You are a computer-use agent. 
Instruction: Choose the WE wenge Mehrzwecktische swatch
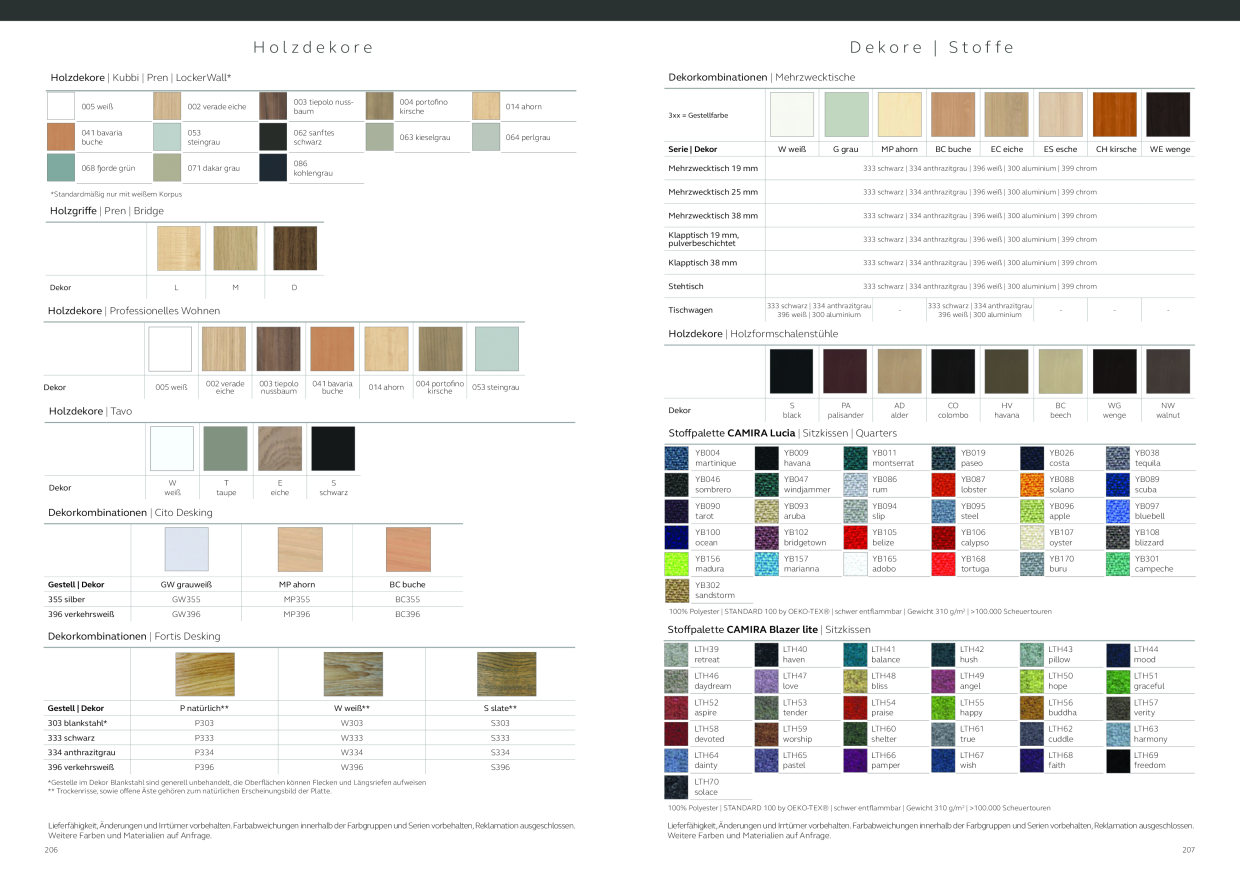[x=1168, y=114]
